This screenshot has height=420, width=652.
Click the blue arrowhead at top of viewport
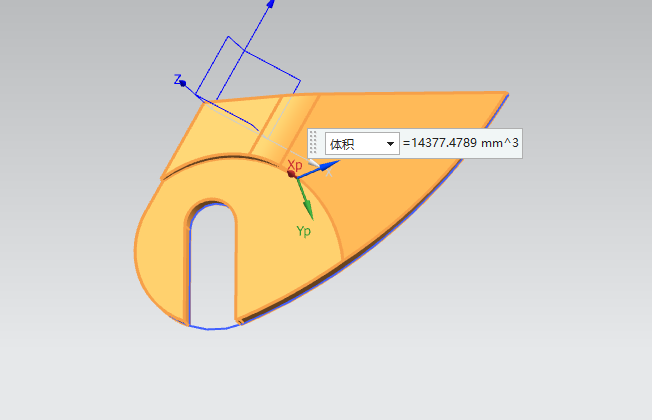click(x=270, y=4)
